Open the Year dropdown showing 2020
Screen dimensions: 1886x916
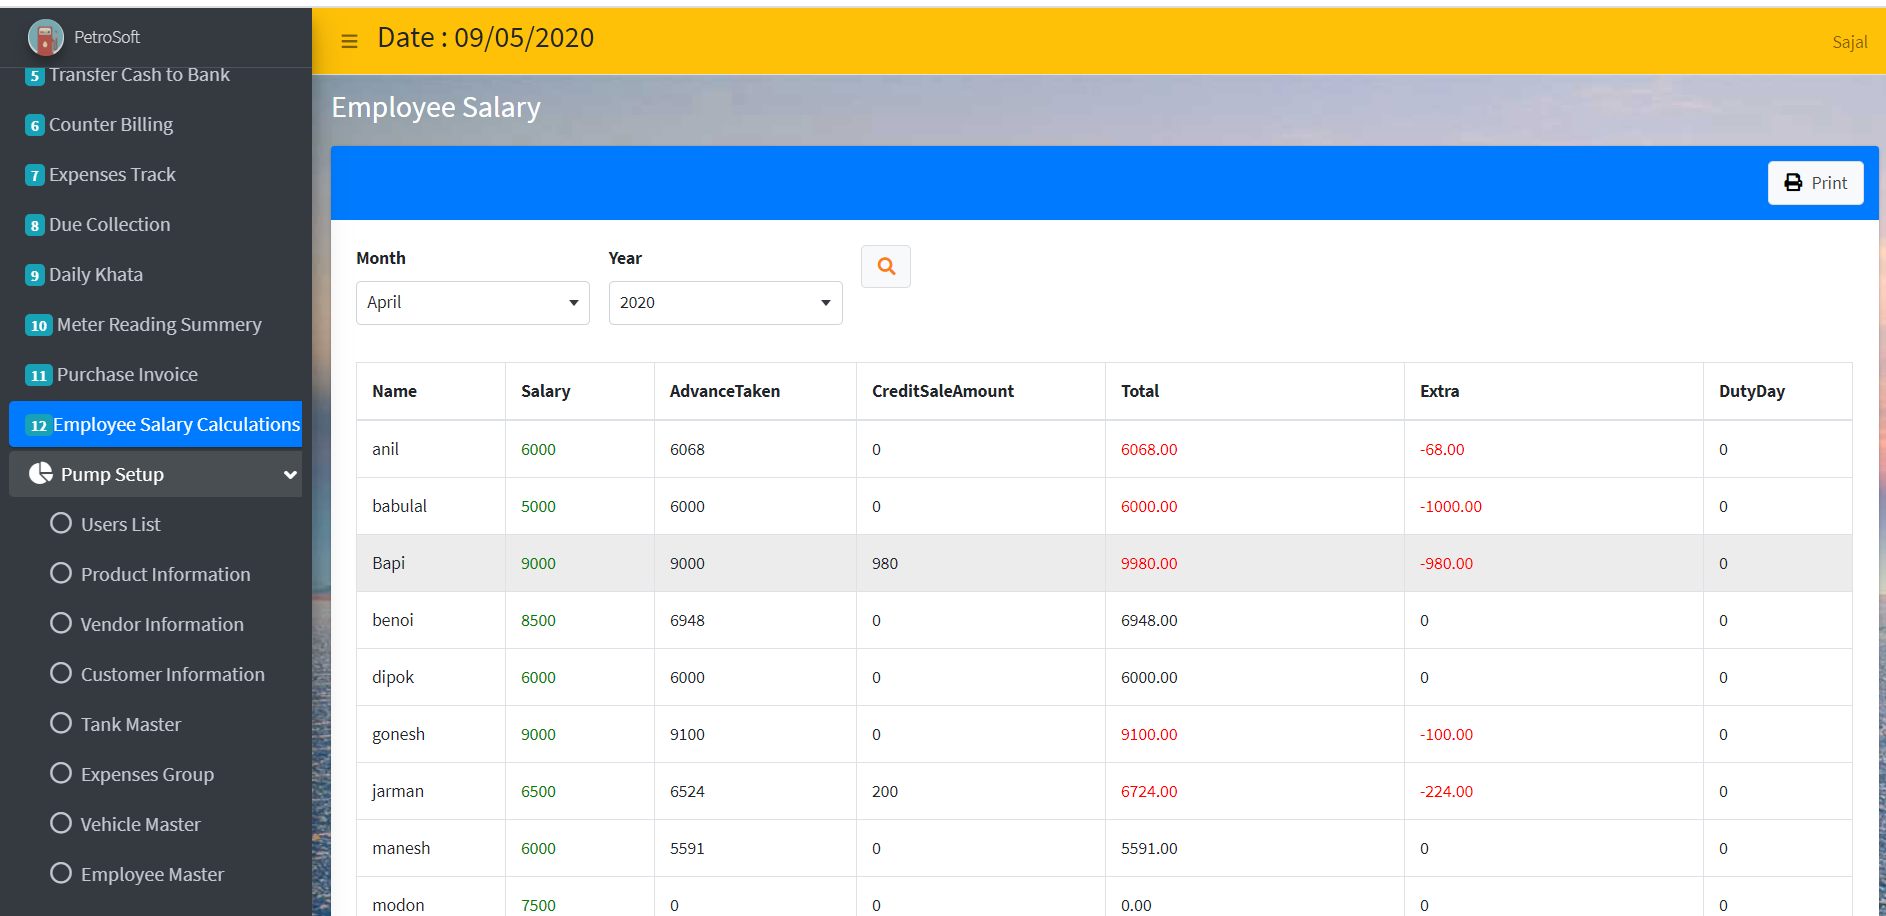725,303
